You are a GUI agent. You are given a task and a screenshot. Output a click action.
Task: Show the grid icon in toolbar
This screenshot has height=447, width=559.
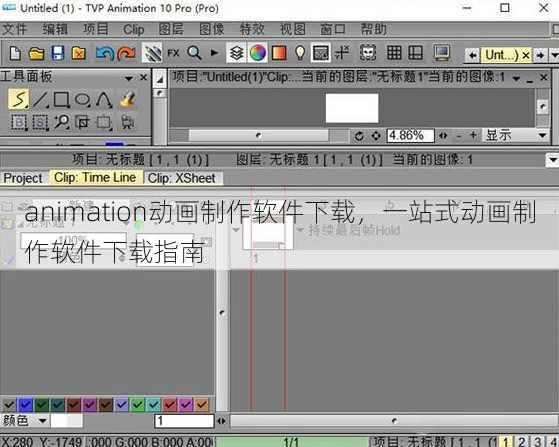394,53
